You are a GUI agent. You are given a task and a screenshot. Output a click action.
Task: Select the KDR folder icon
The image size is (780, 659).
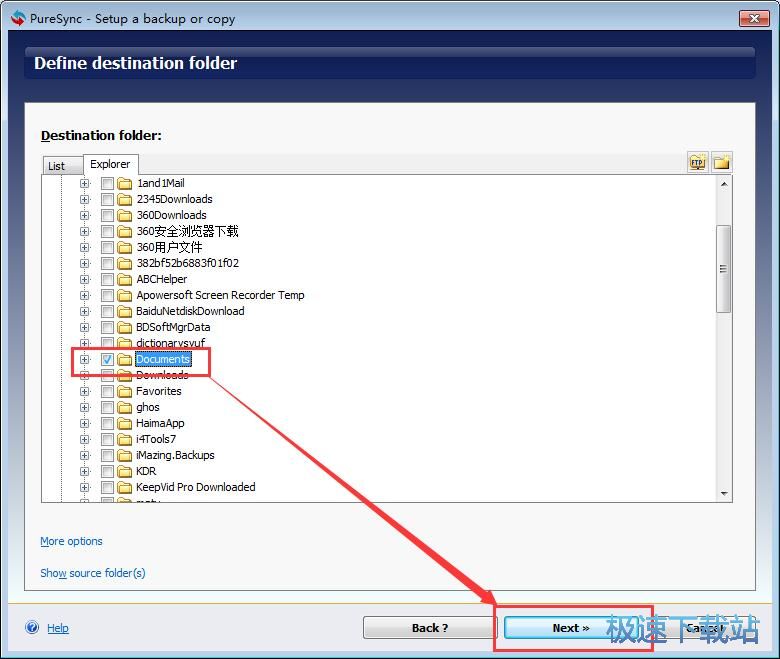(x=124, y=471)
